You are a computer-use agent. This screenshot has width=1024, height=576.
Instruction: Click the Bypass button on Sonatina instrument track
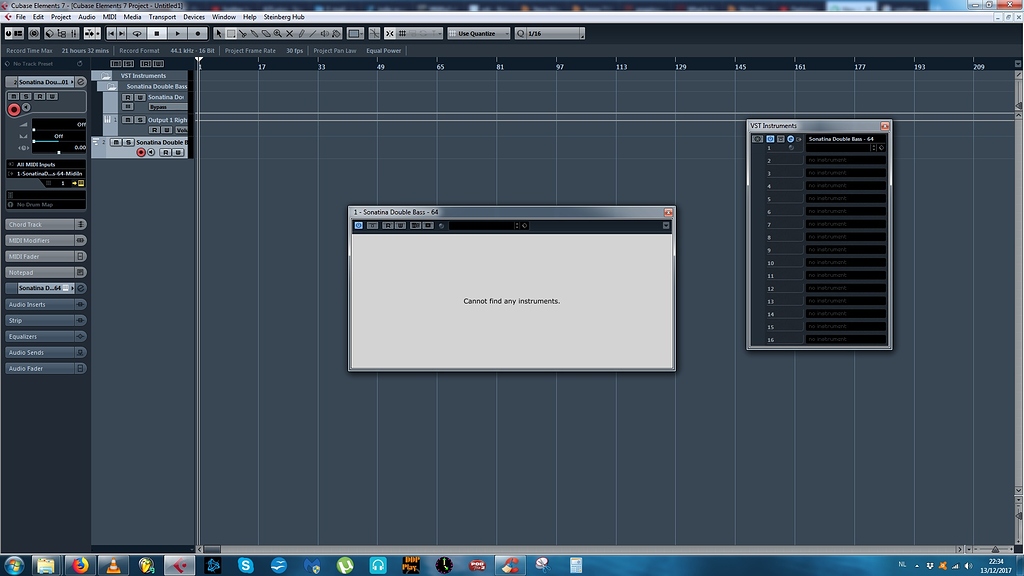pos(168,107)
